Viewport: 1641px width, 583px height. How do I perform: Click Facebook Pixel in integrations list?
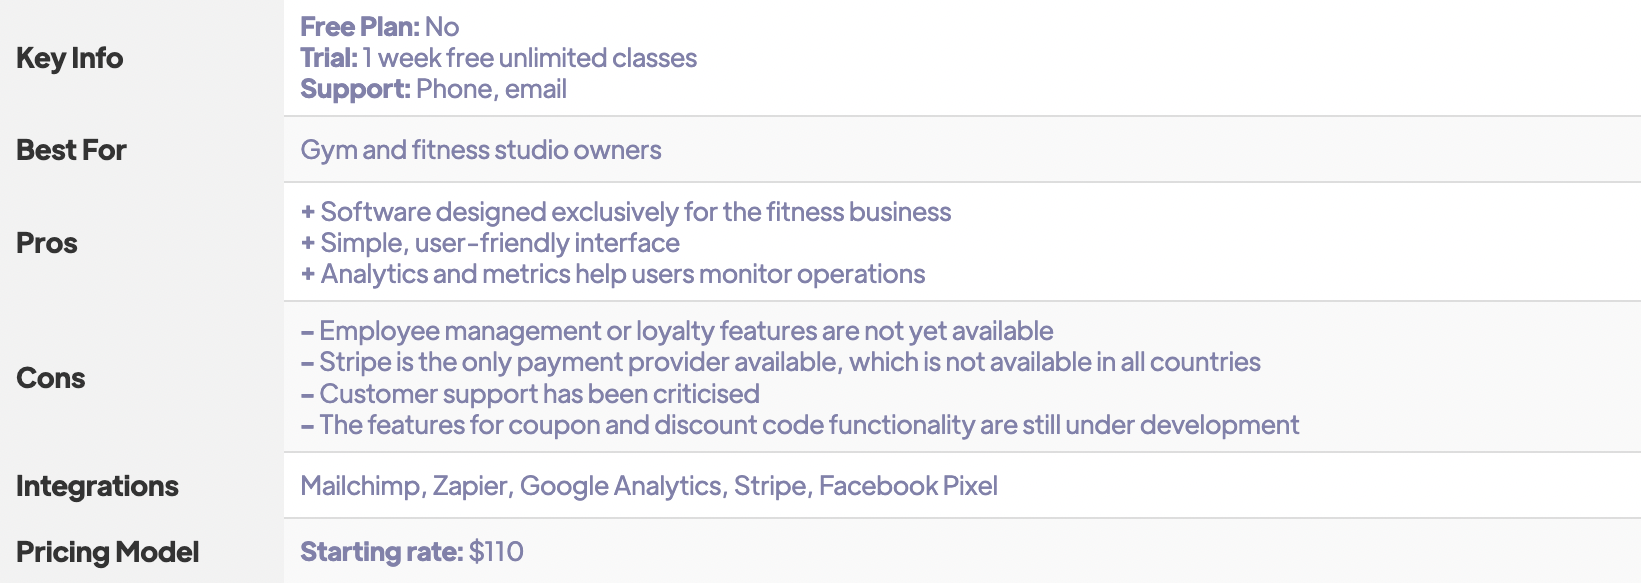click(x=908, y=486)
